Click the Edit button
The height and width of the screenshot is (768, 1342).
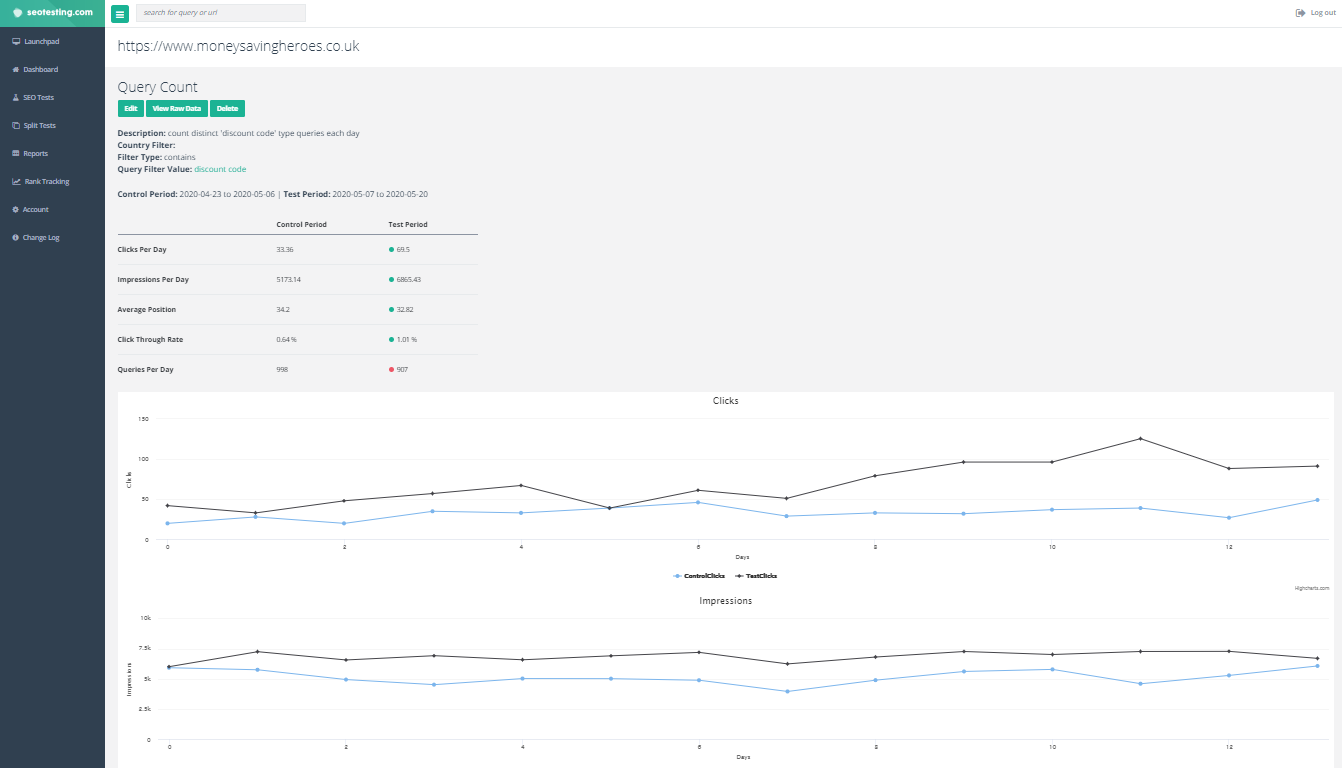[131, 108]
